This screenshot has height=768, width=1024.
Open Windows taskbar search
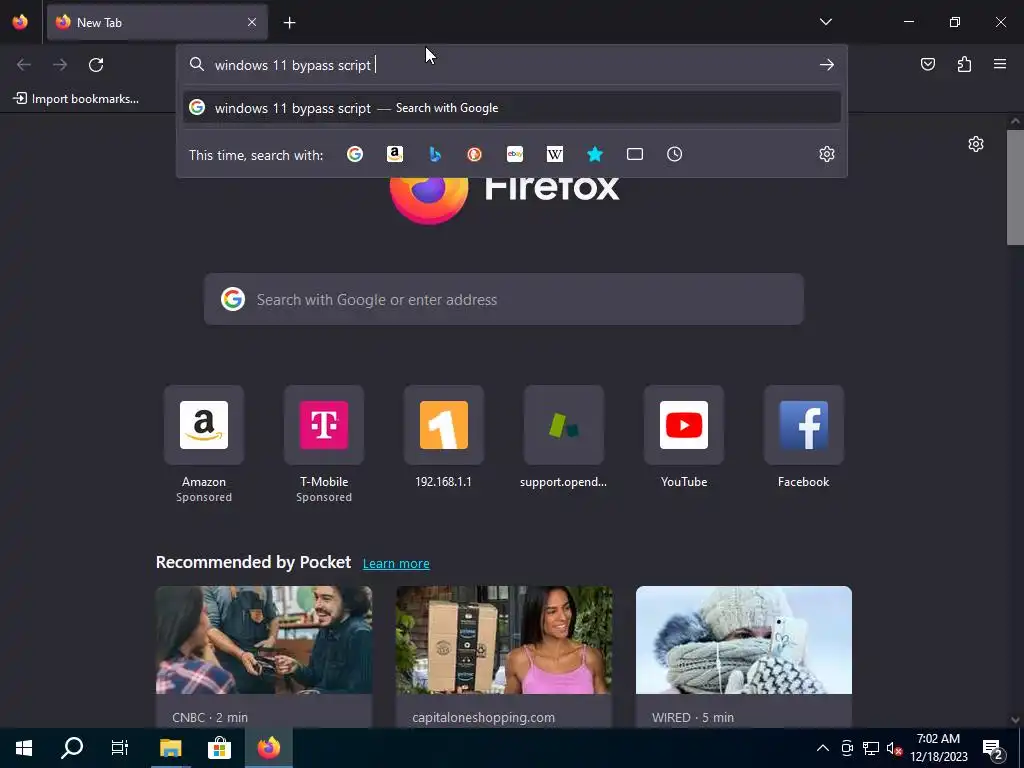point(72,748)
